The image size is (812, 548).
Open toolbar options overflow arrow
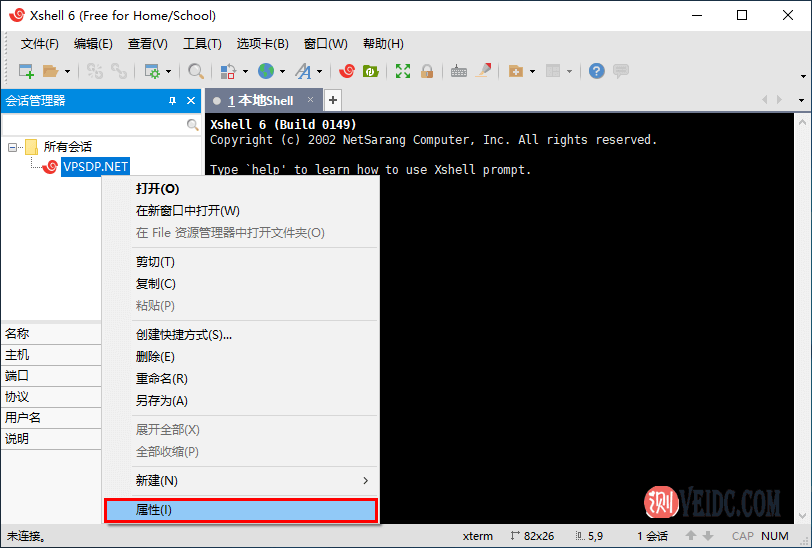[x=803, y=77]
